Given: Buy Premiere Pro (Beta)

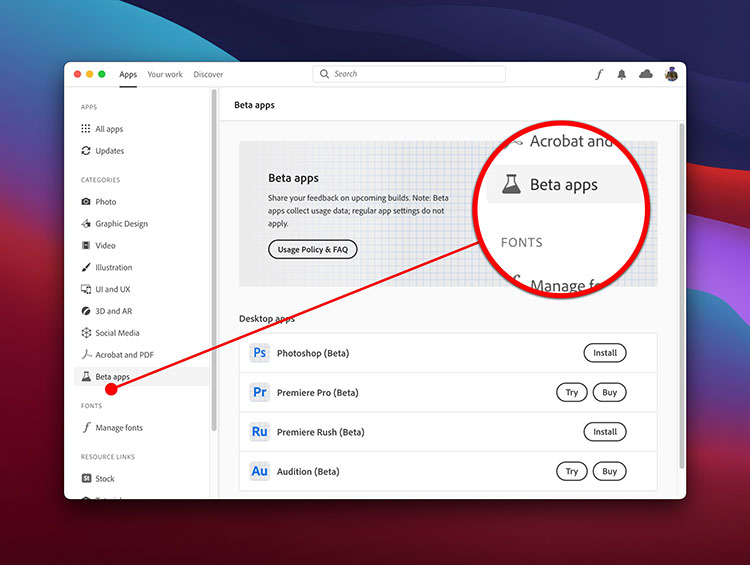Looking at the screenshot, I should (609, 392).
